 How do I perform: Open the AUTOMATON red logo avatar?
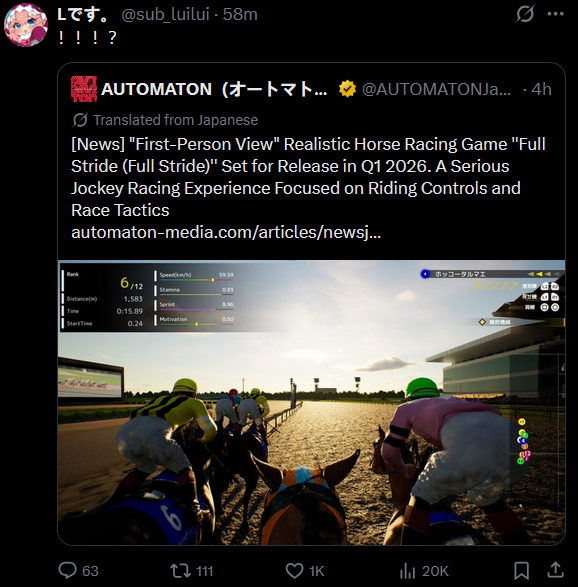coord(84,89)
